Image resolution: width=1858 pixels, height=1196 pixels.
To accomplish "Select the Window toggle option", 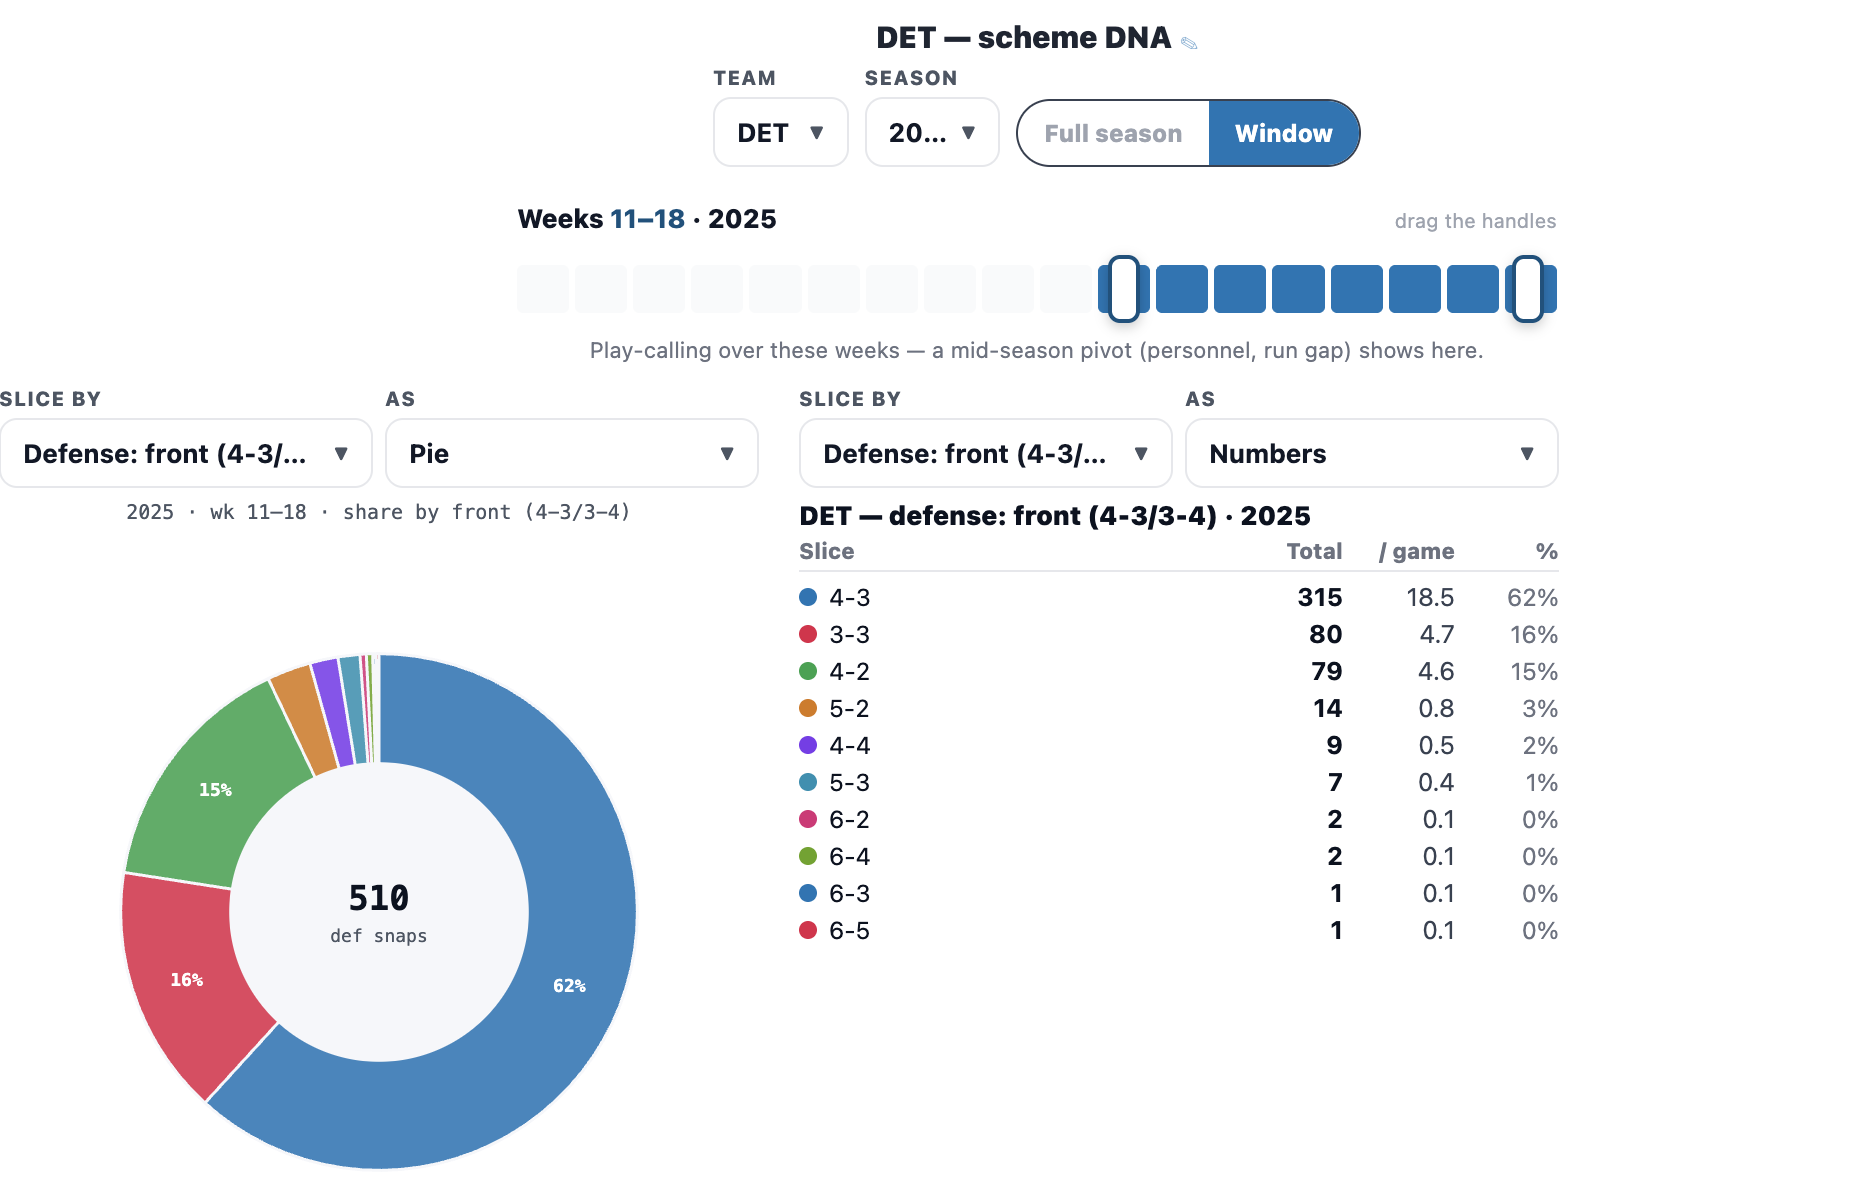I will coord(1284,133).
